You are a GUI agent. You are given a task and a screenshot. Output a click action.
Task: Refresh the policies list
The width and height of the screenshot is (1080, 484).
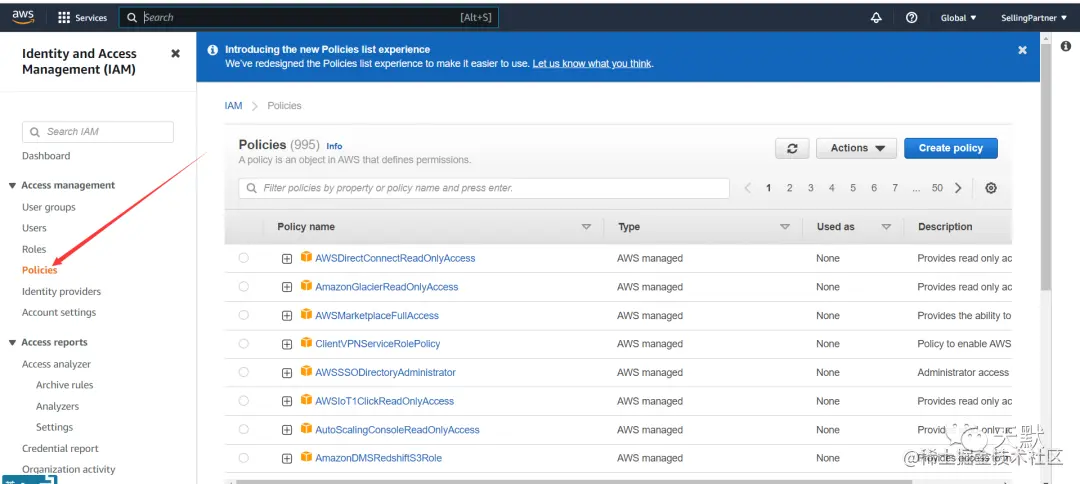click(792, 148)
